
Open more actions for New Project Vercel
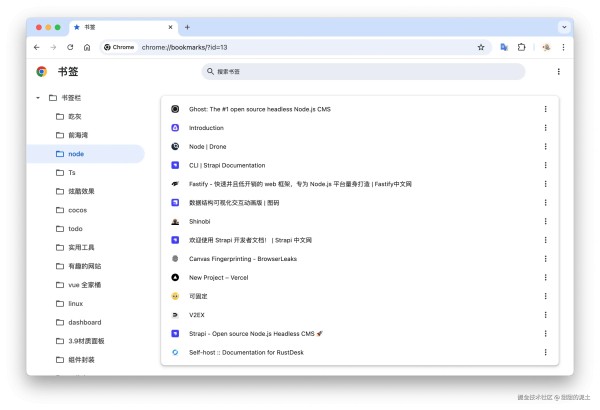click(545, 278)
